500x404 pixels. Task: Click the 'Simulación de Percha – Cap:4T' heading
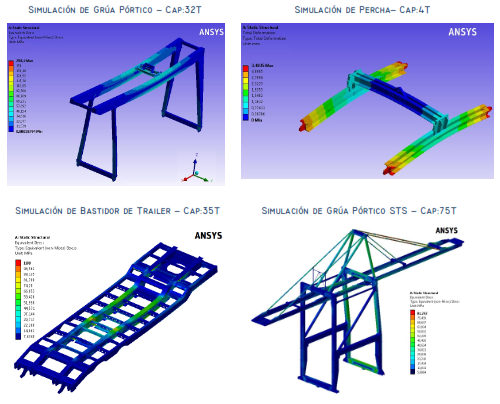point(362,10)
